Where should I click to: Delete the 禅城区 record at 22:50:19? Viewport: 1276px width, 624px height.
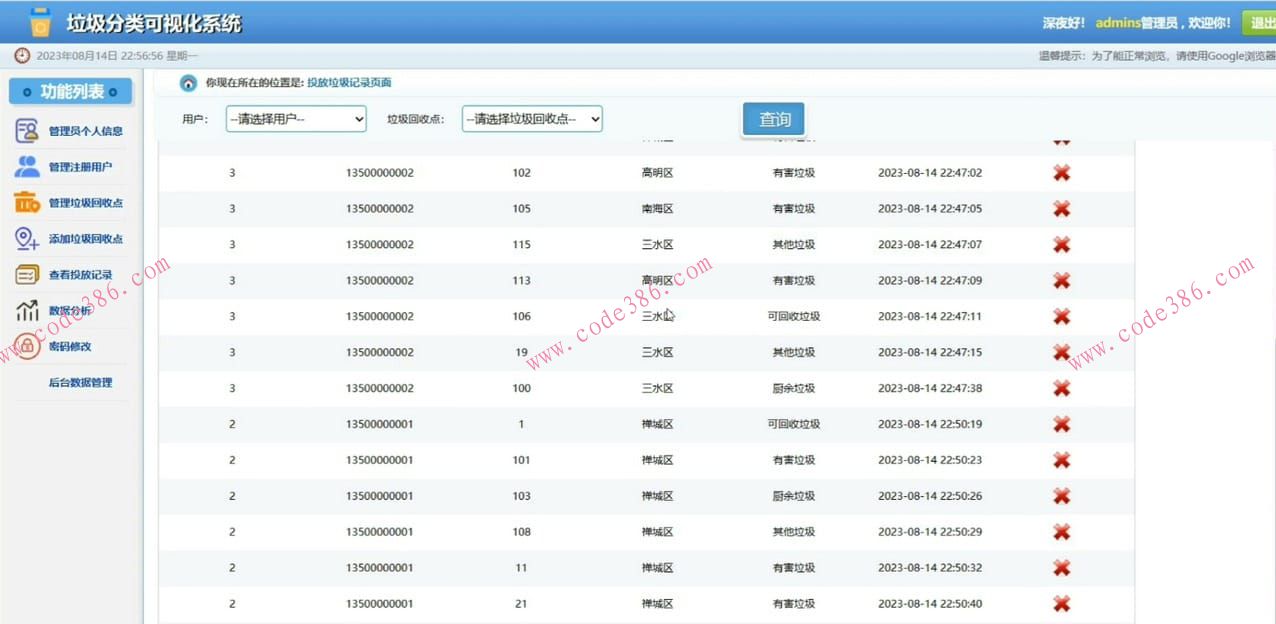click(x=1061, y=423)
